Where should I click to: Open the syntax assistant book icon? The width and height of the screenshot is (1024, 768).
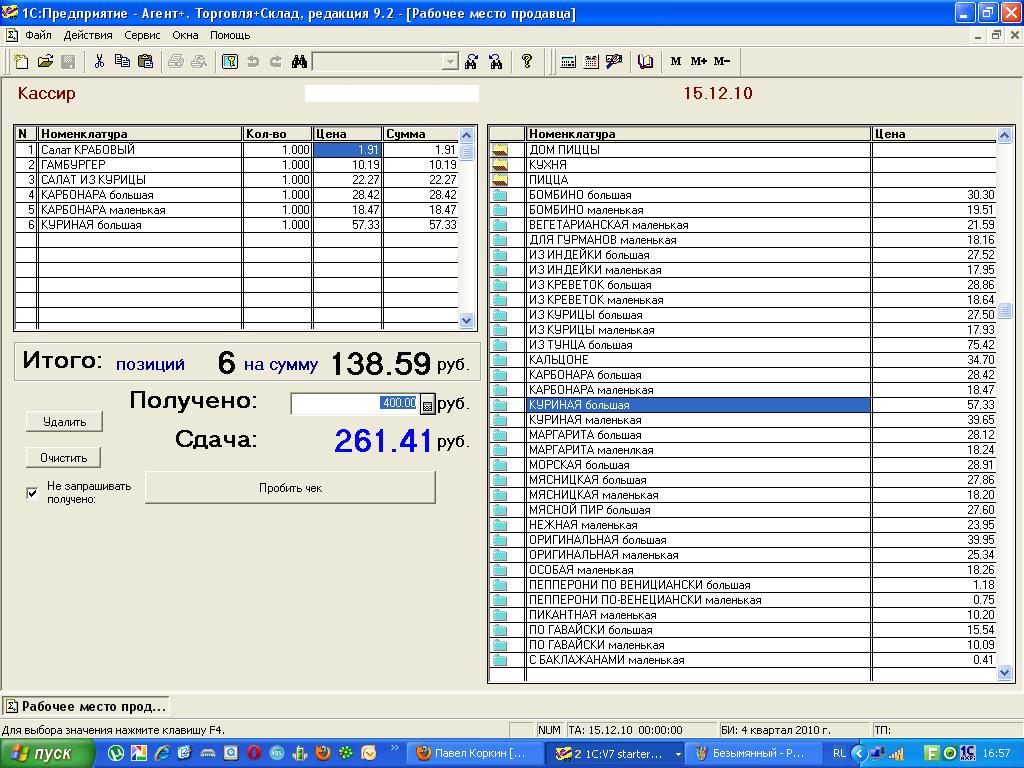point(645,61)
